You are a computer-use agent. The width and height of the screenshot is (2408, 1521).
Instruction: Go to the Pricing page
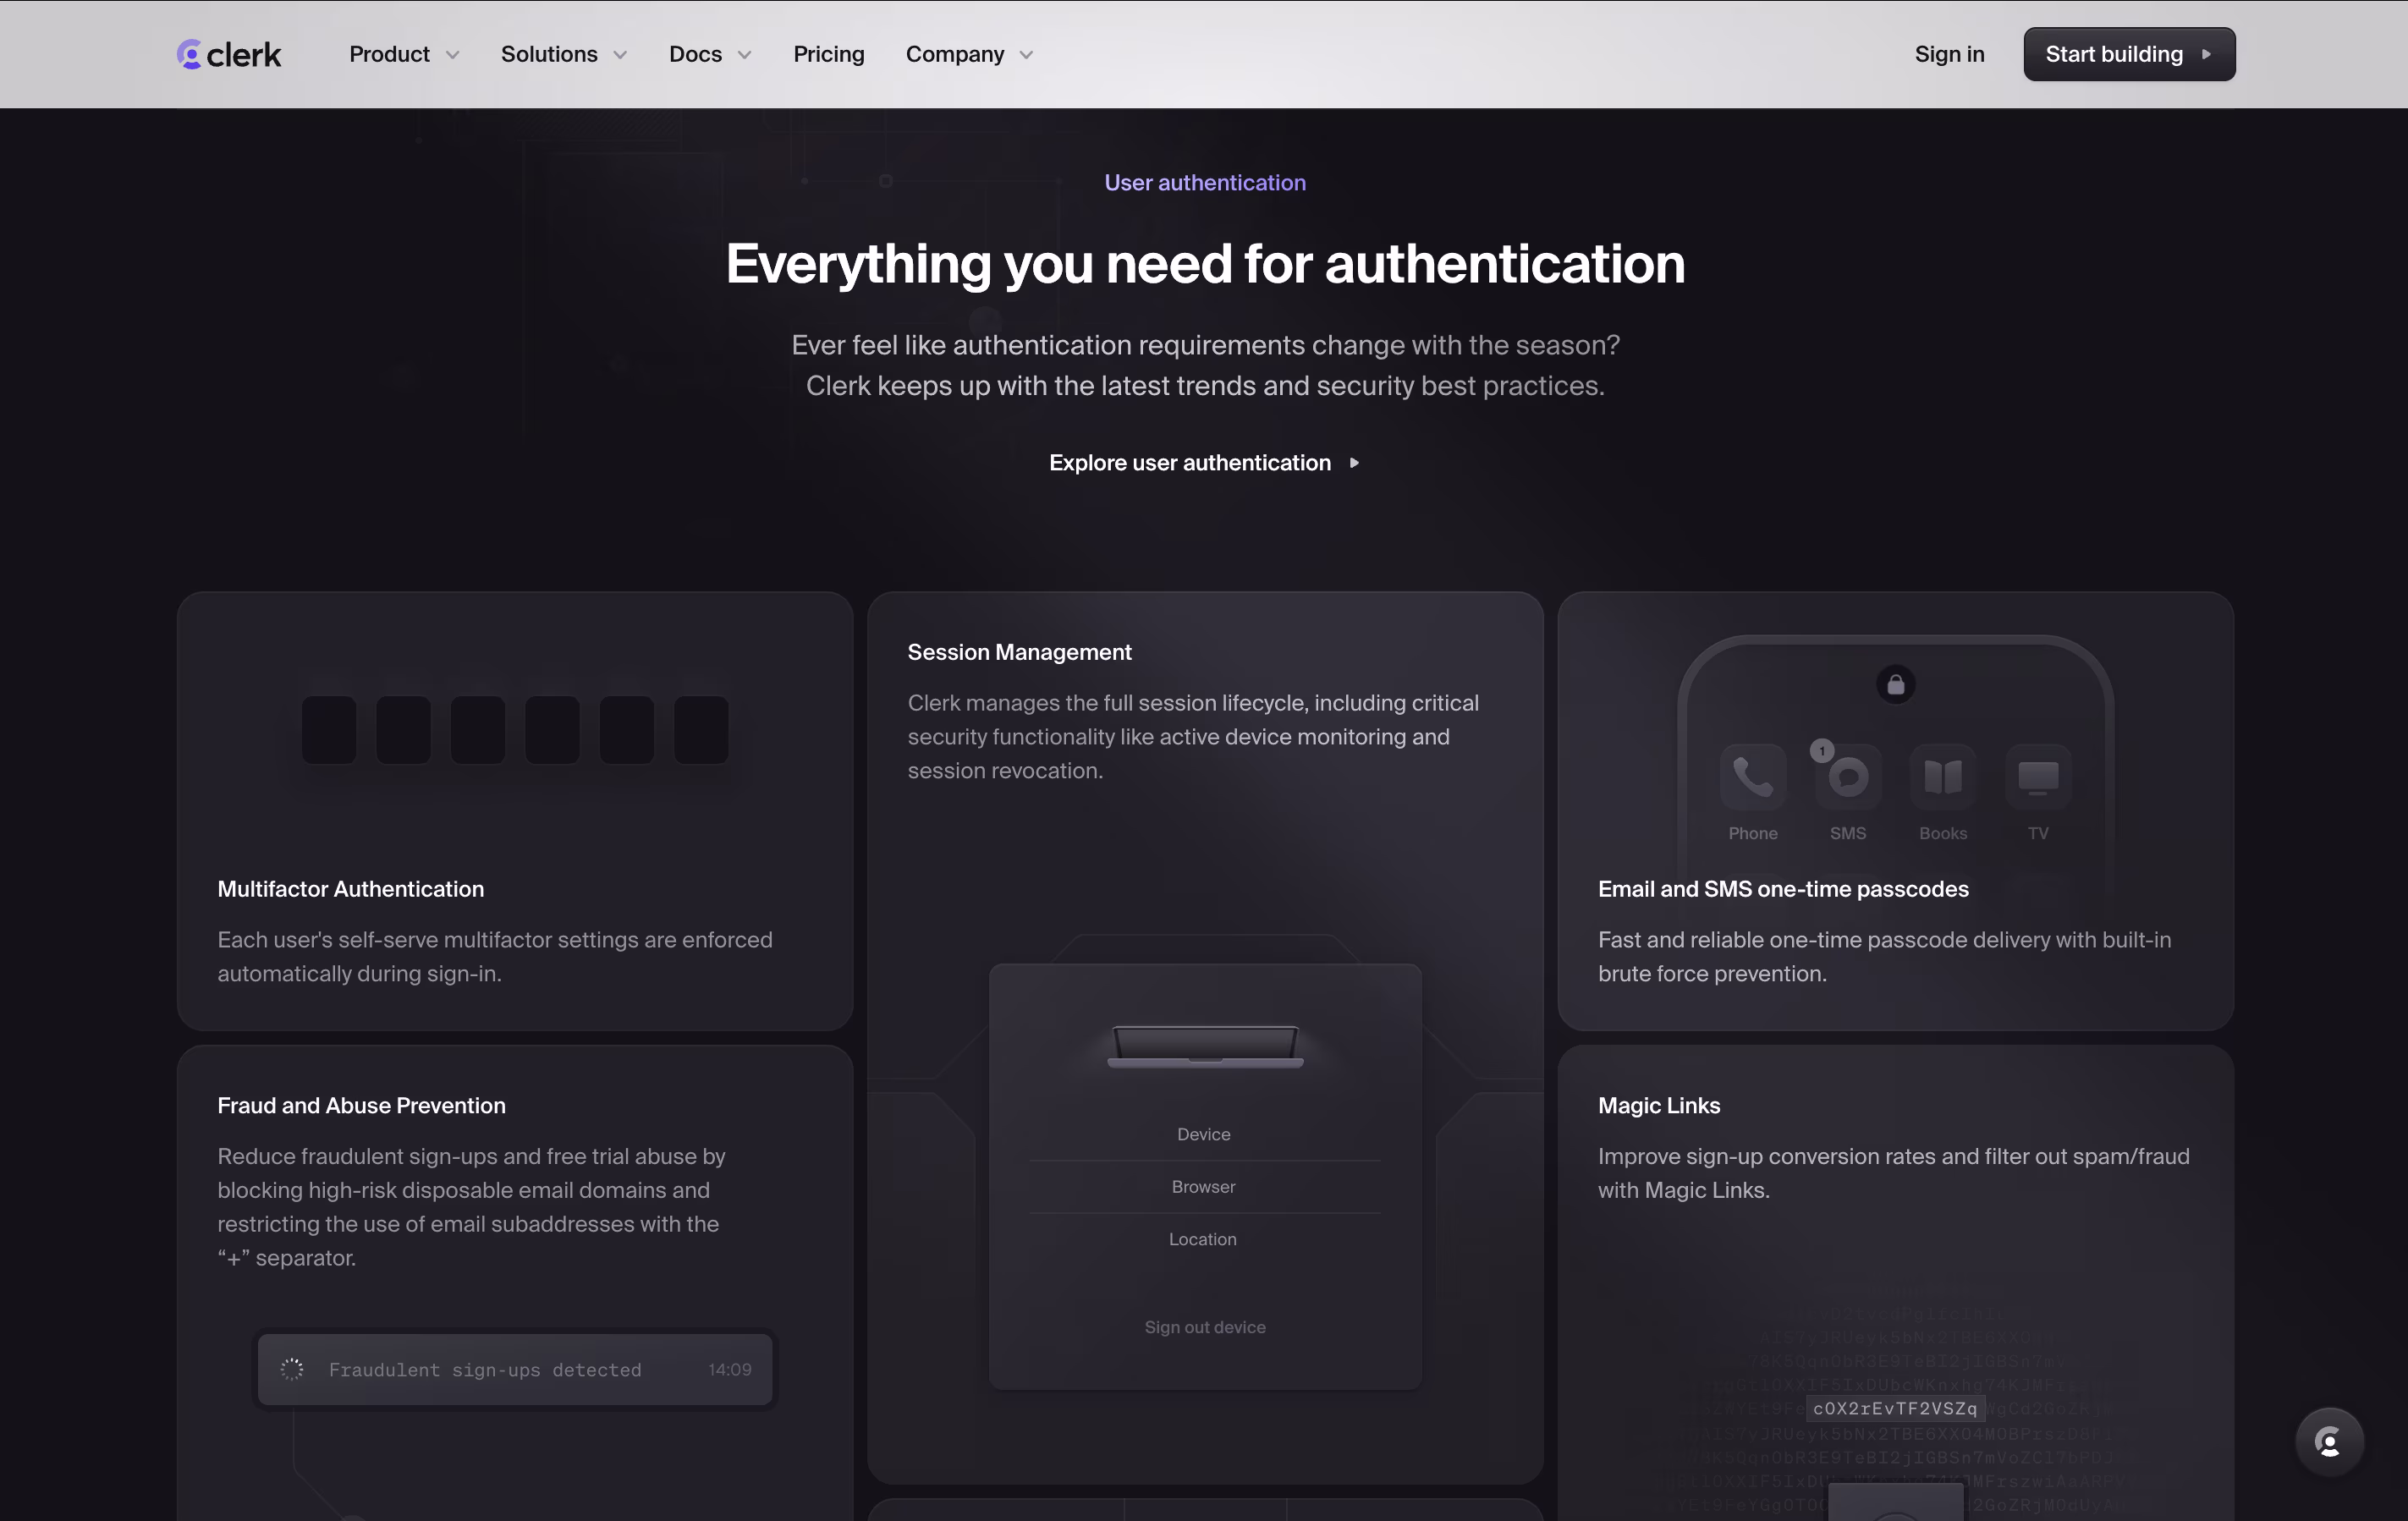(x=828, y=54)
